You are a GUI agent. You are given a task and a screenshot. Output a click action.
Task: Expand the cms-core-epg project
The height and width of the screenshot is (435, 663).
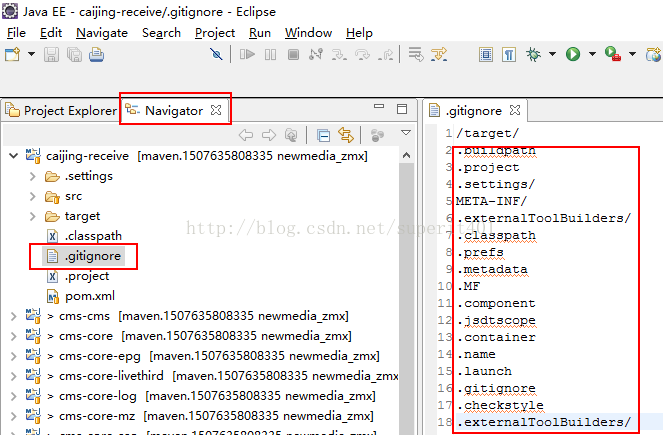tap(14, 356)
